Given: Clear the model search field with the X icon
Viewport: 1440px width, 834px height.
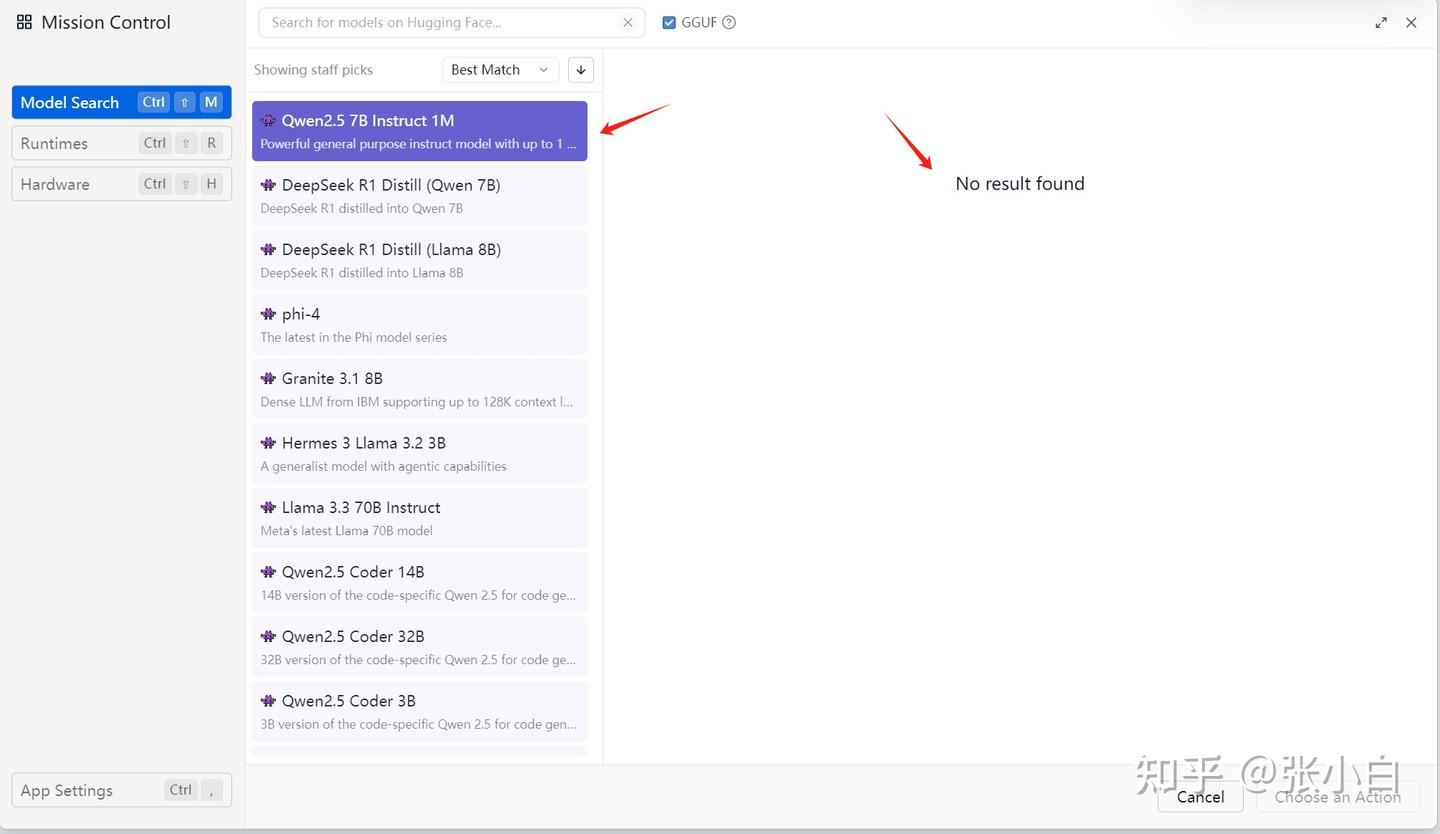Looking at the screenshot, I should click(627, 22).
